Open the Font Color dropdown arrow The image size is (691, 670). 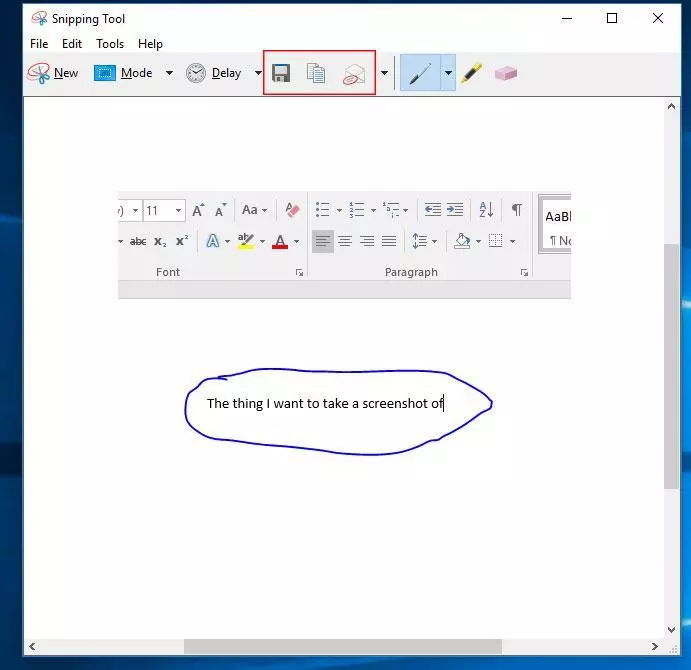coord(297,242)
